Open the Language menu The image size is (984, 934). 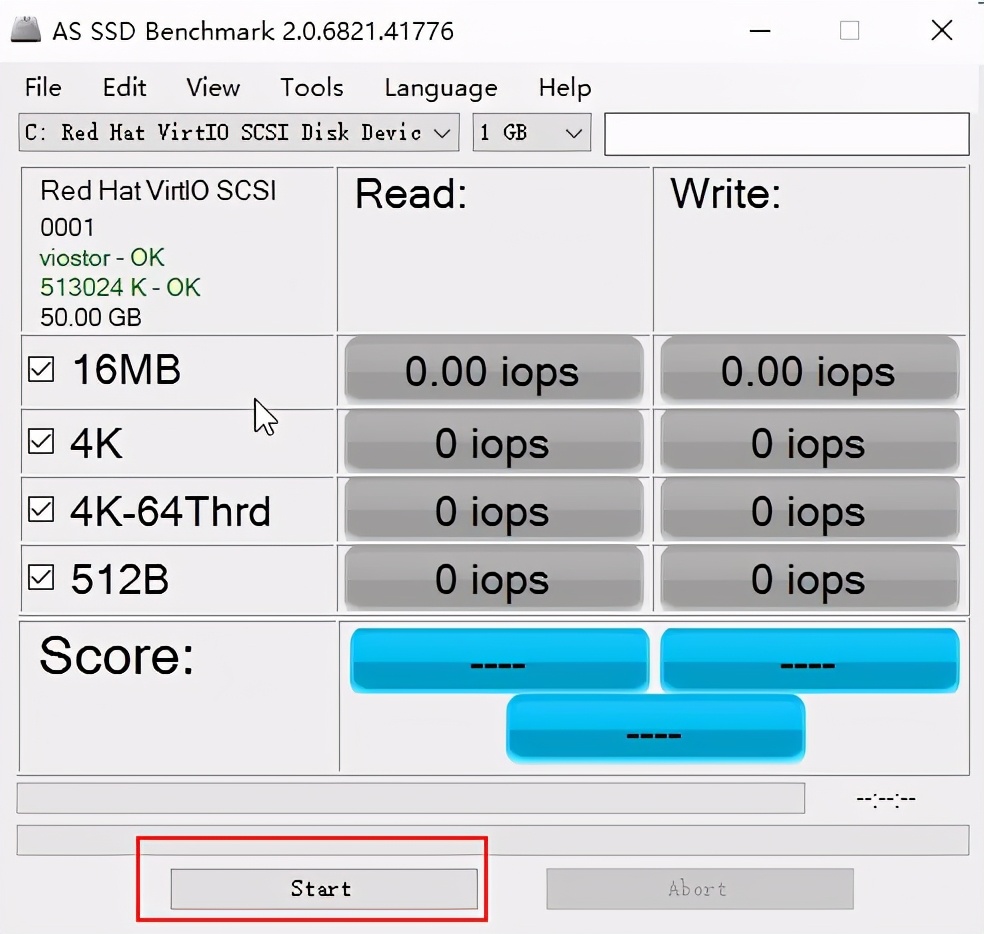[441, 88]
